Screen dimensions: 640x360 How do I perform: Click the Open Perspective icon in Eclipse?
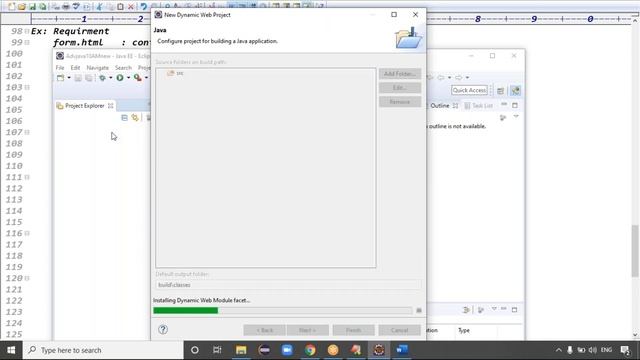pos(500,91)
